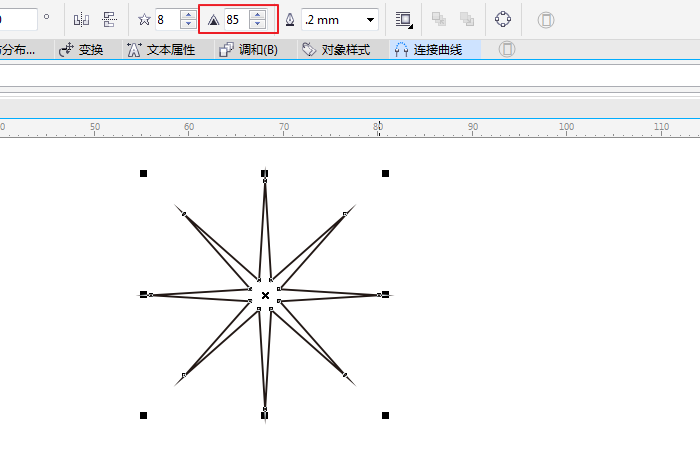
Task: Increase the star points count
Action: coord(188,15)
